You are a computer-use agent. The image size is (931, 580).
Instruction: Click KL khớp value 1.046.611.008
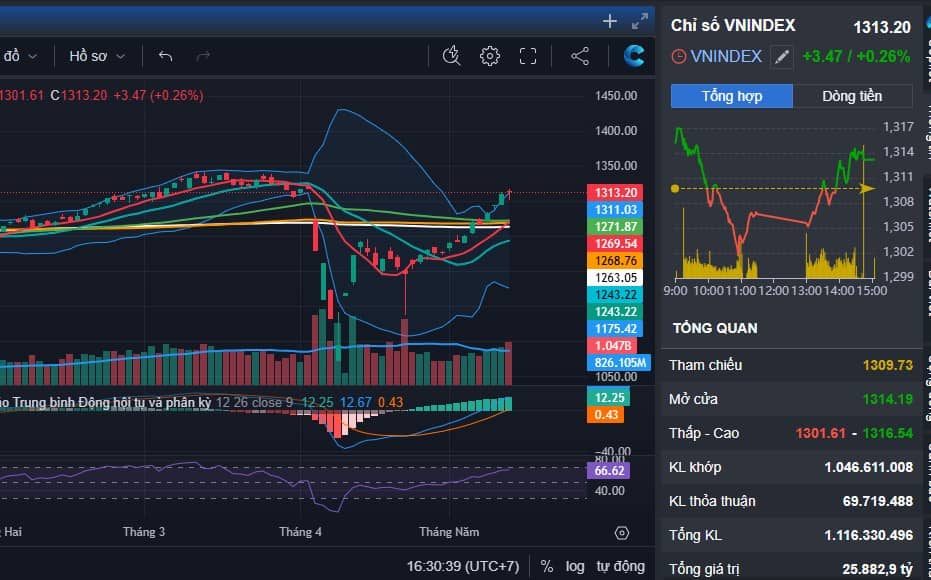[x=868, y=467]
